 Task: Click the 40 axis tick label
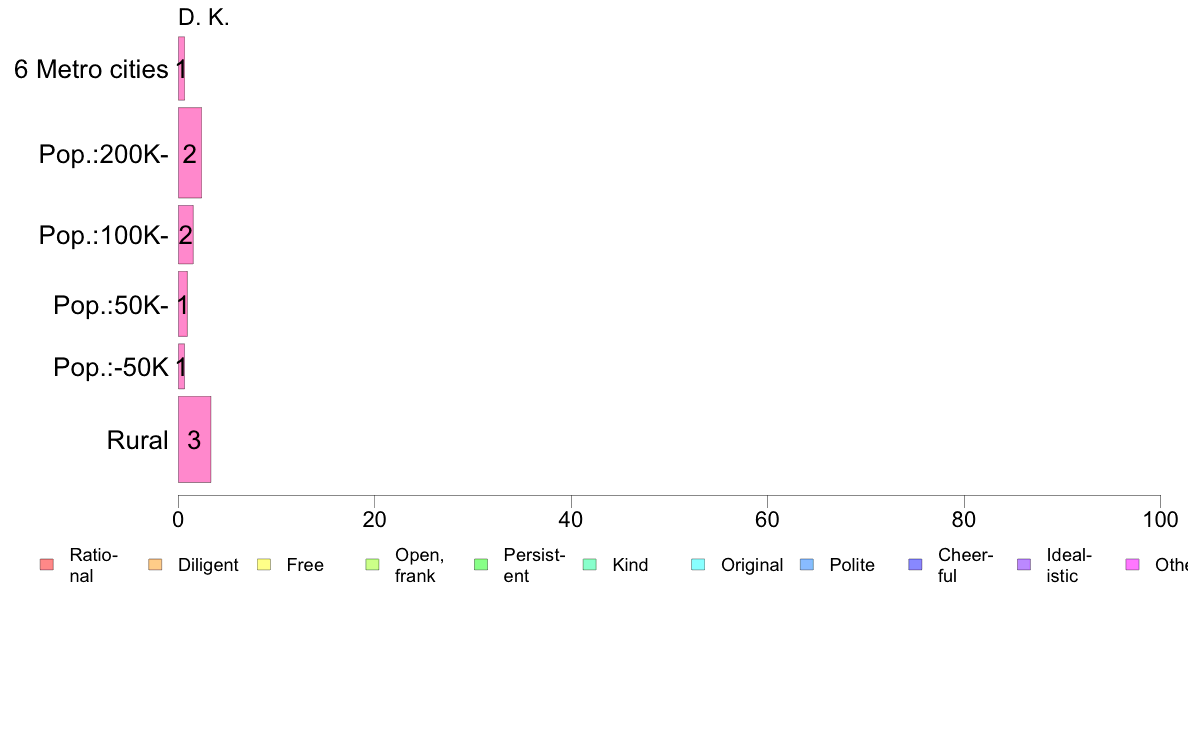571,519
